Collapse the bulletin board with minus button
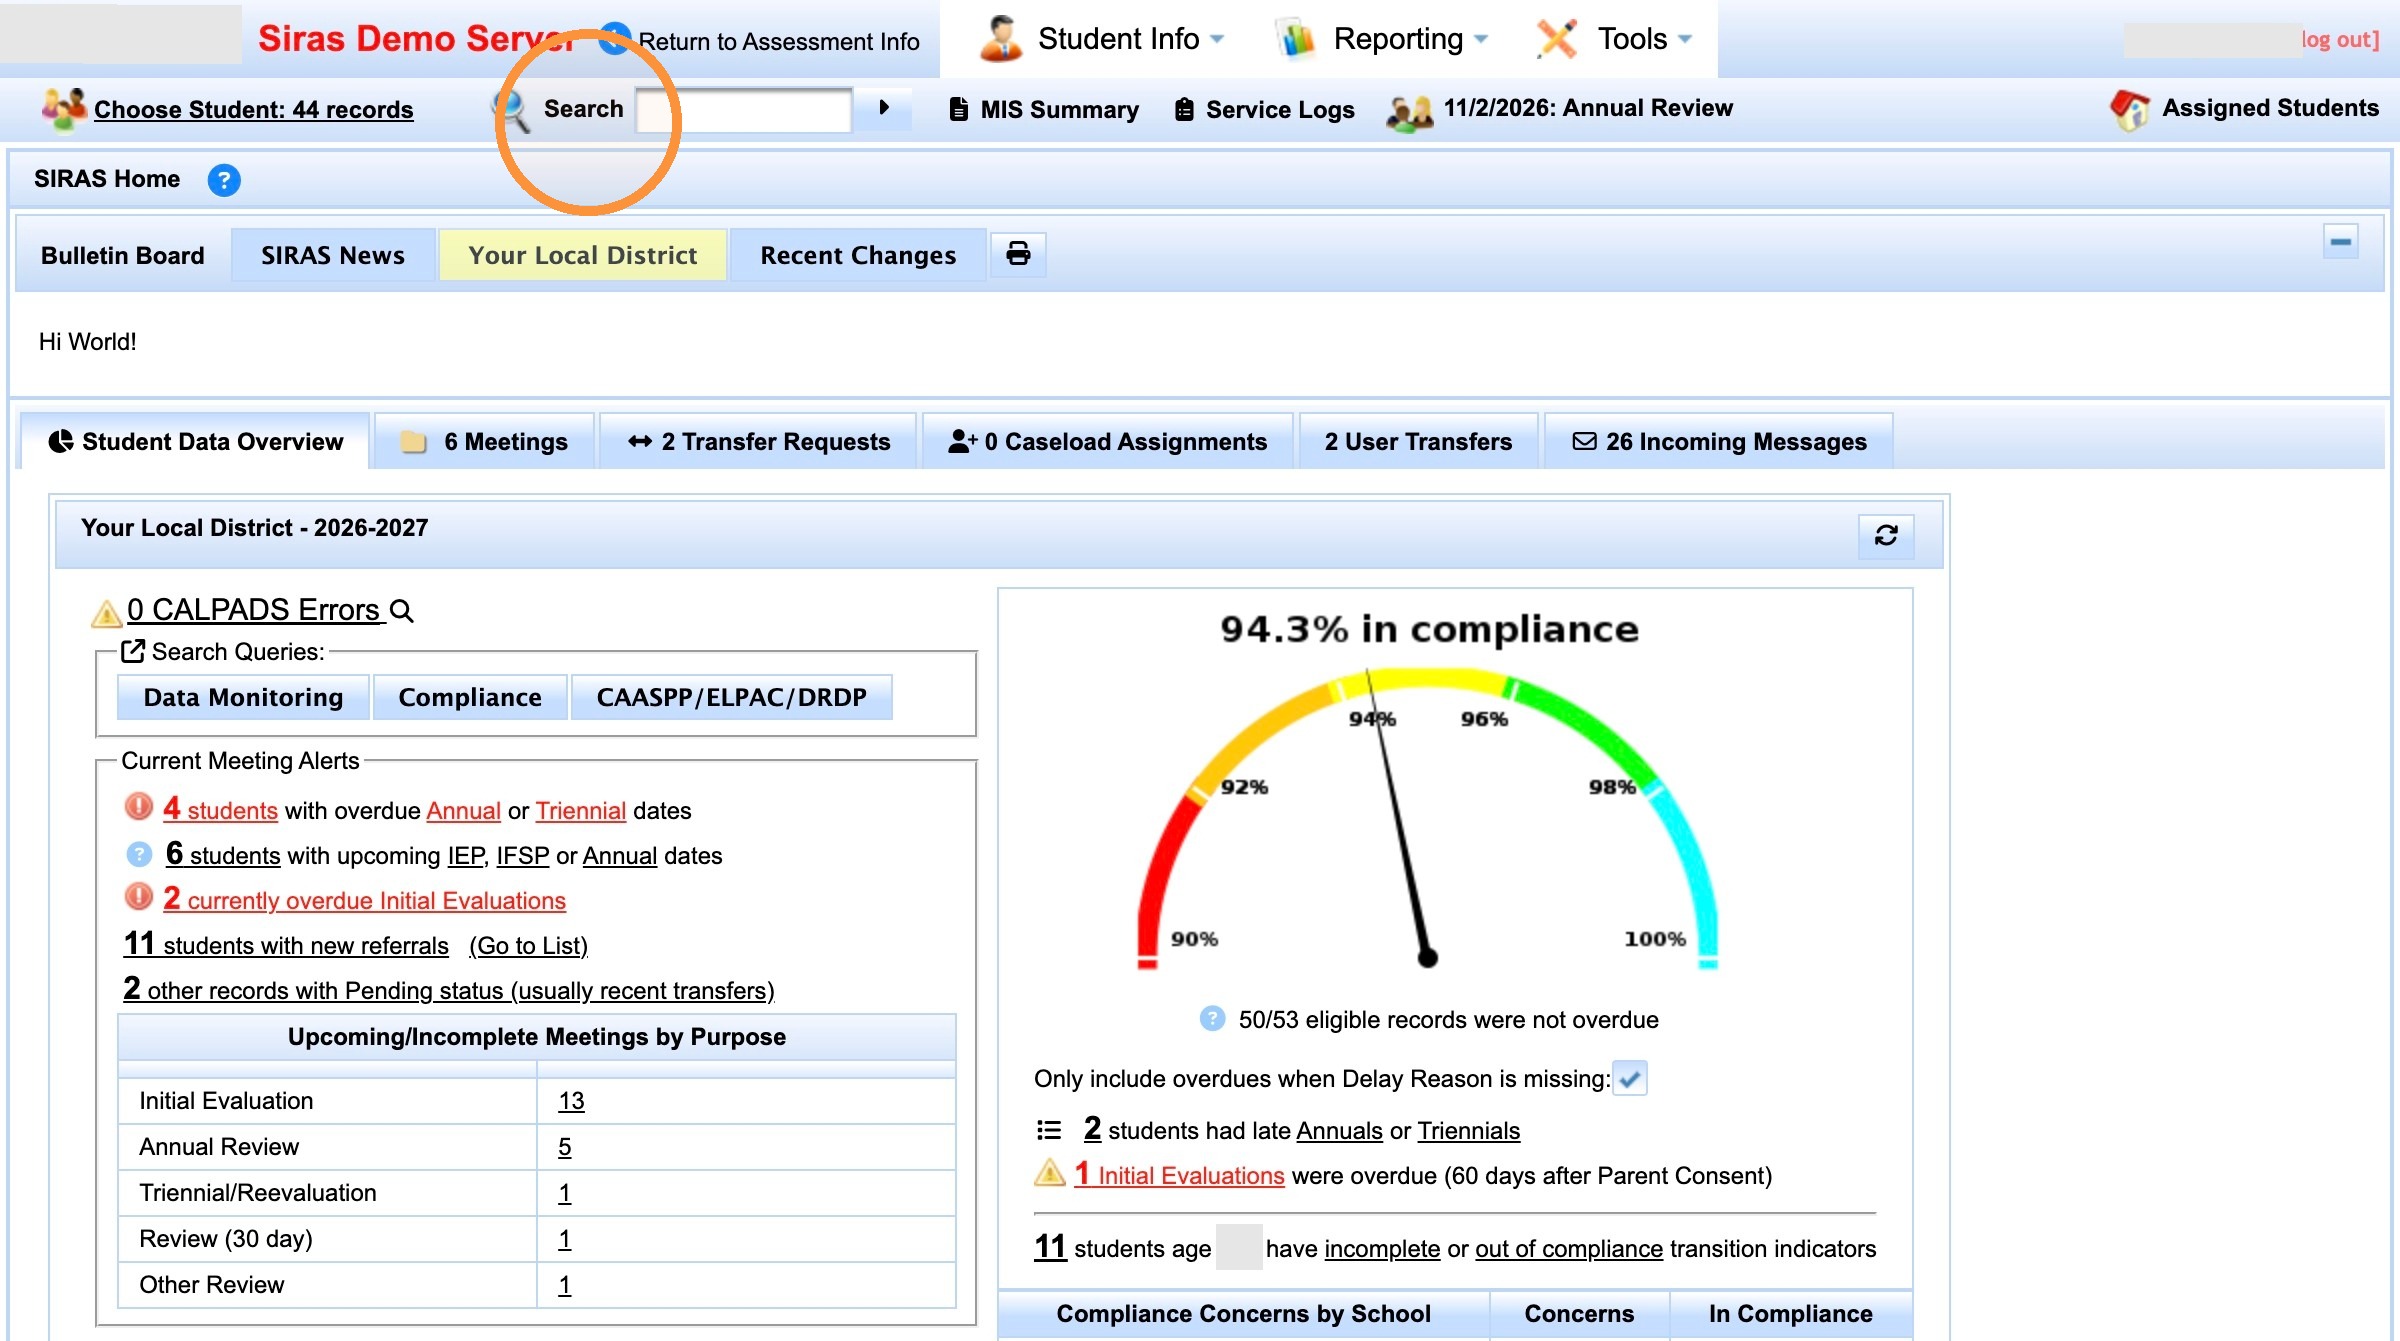2400x1341 pixels. pos(2340,241)
